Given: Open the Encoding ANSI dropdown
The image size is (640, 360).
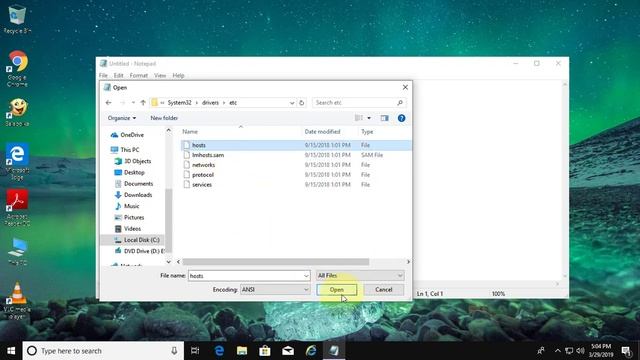Looking at the screenshot, I should [x=275, y=289].
